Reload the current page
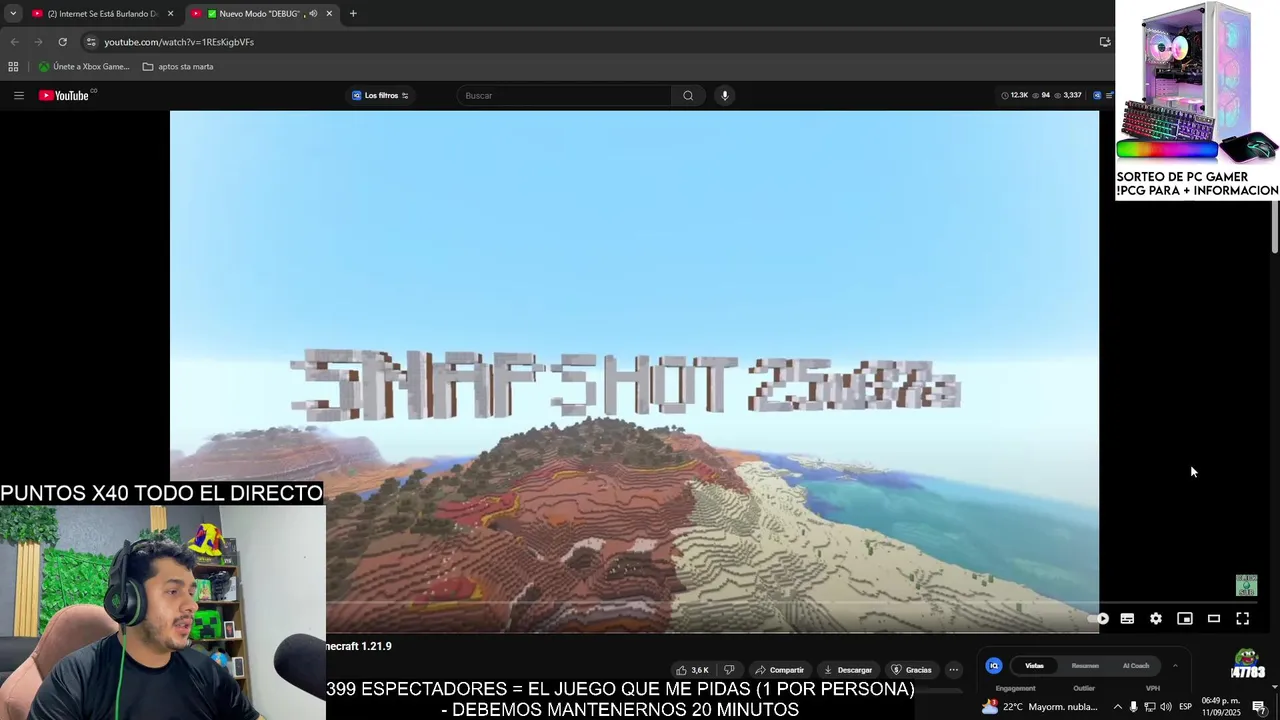The image size is (1280, 720). (62, 42)
